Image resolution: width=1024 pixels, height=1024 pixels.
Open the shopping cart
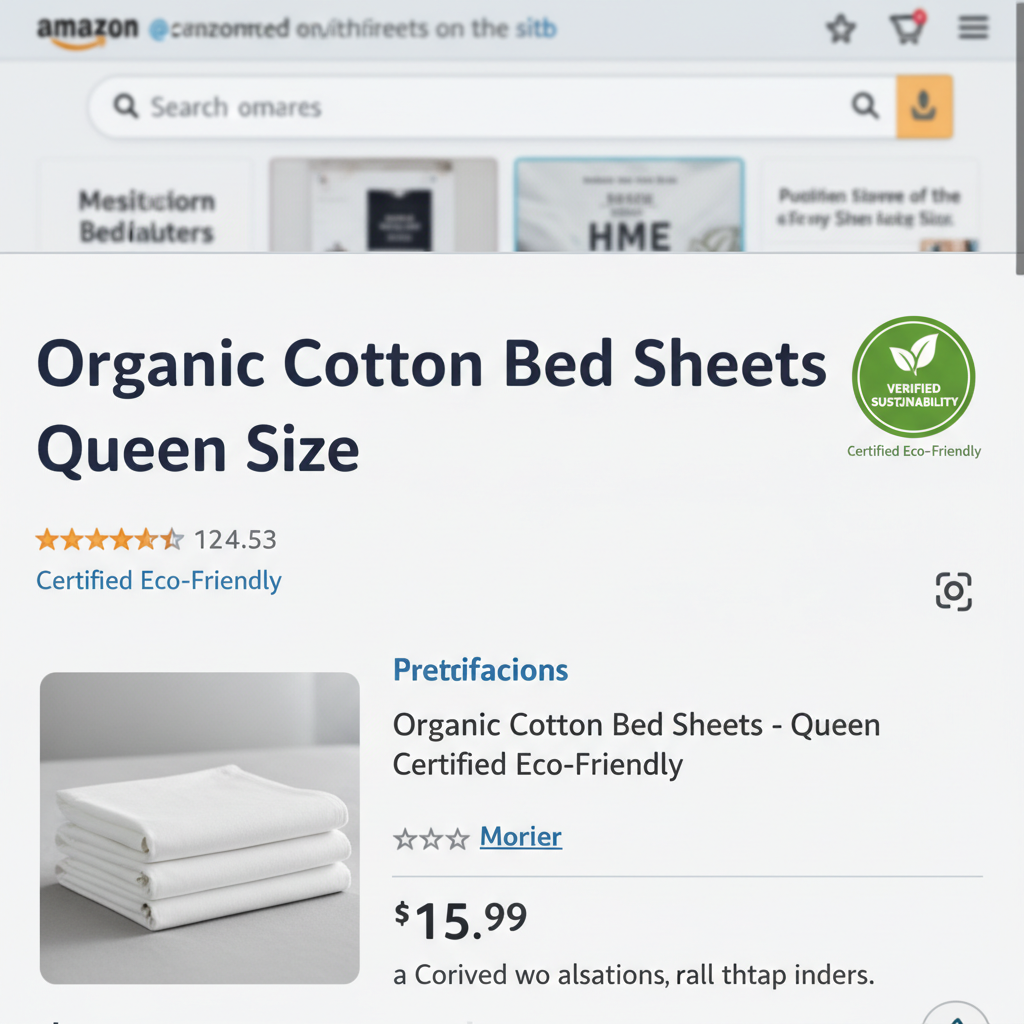[906, 28]
